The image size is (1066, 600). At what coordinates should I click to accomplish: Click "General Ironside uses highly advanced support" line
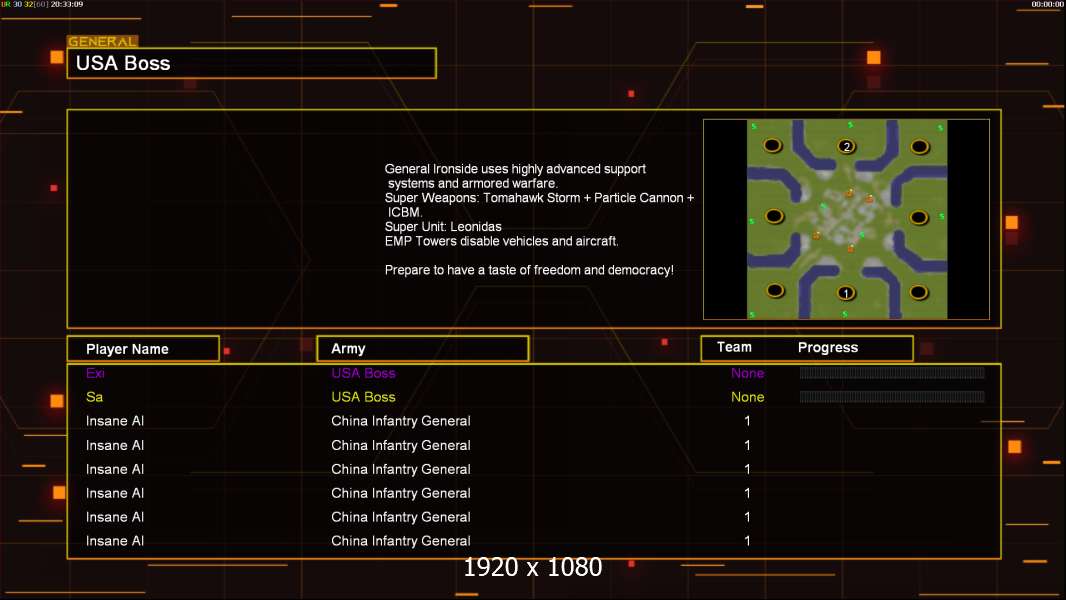click(515, 169)
